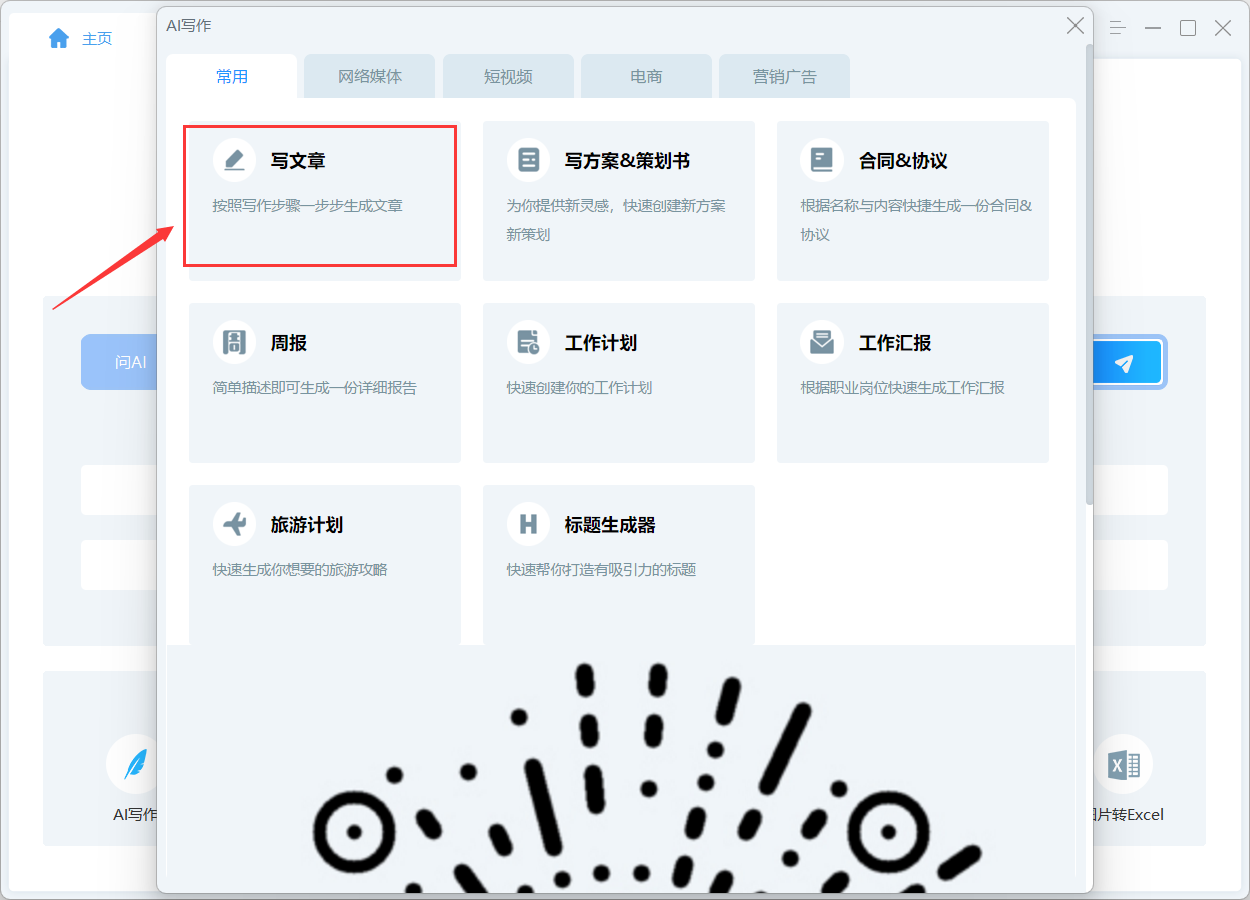The width and height of the screenshot is (1250, 900).
Task: Click the 工作汇报 envelope icon
Action: [822, 341]
